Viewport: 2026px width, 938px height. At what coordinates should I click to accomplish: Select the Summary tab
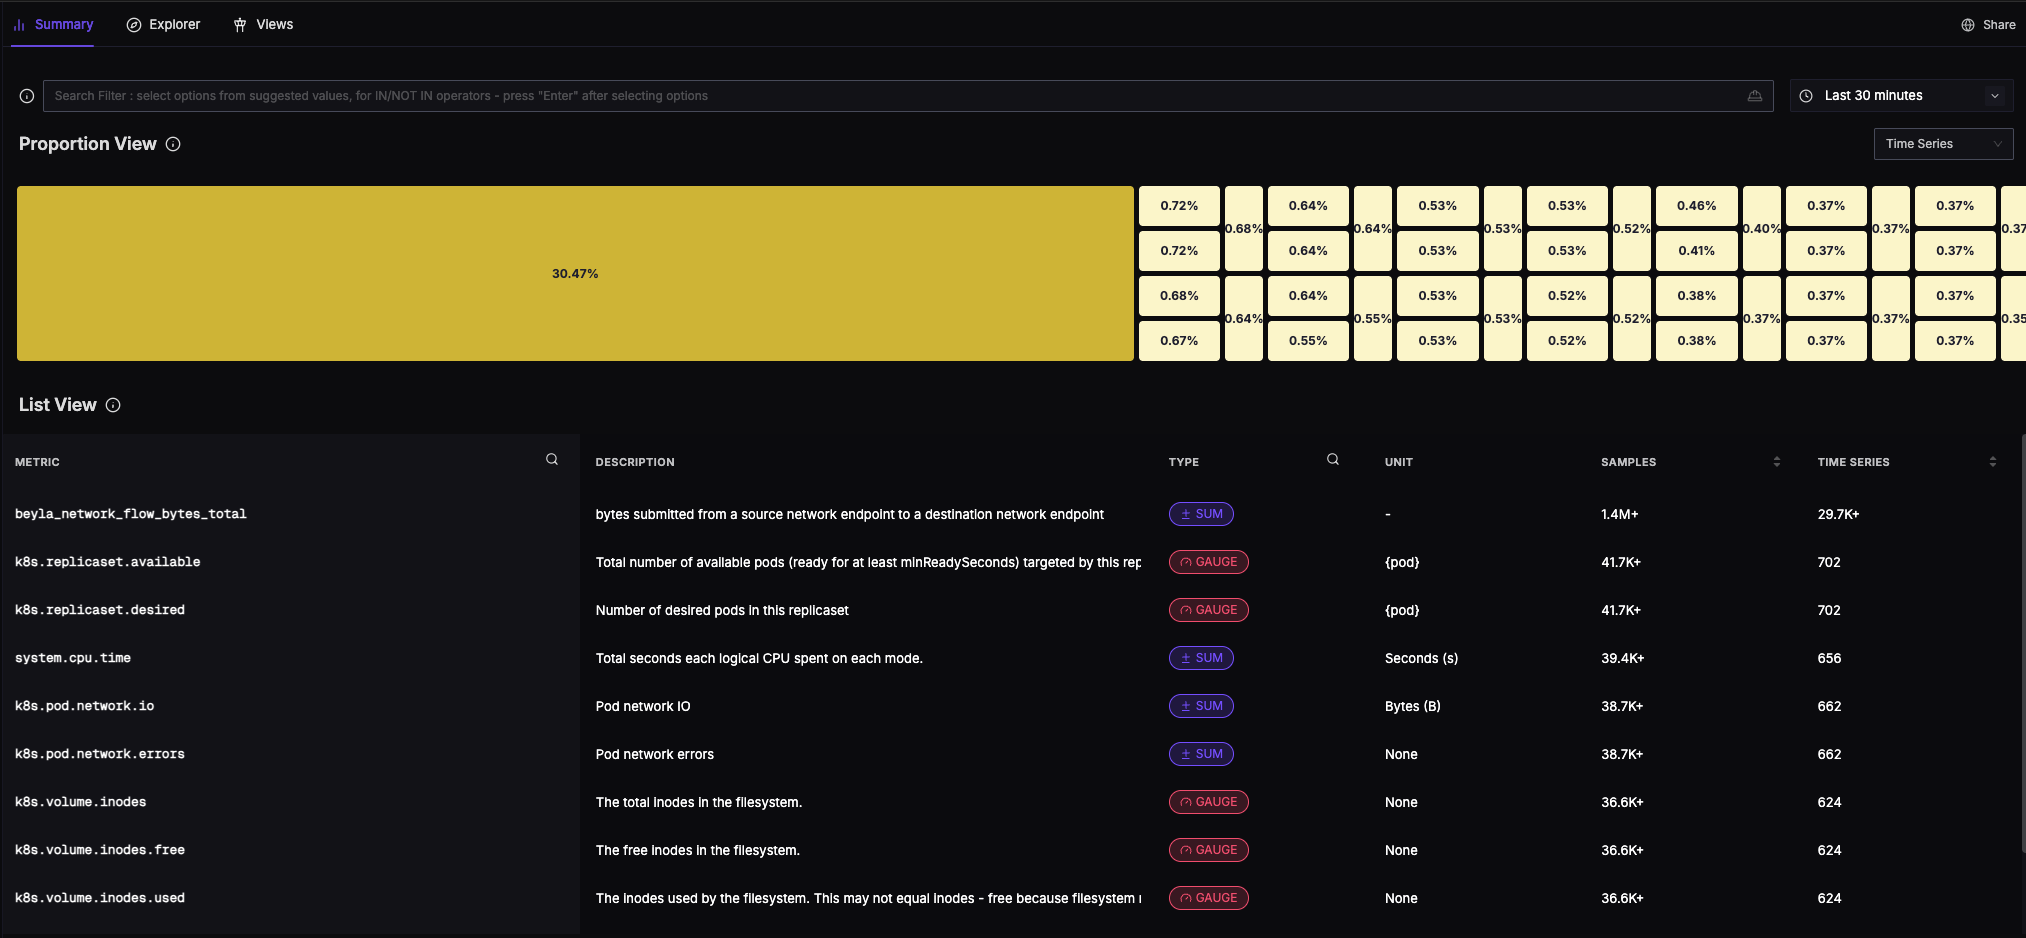pos(54,25)
